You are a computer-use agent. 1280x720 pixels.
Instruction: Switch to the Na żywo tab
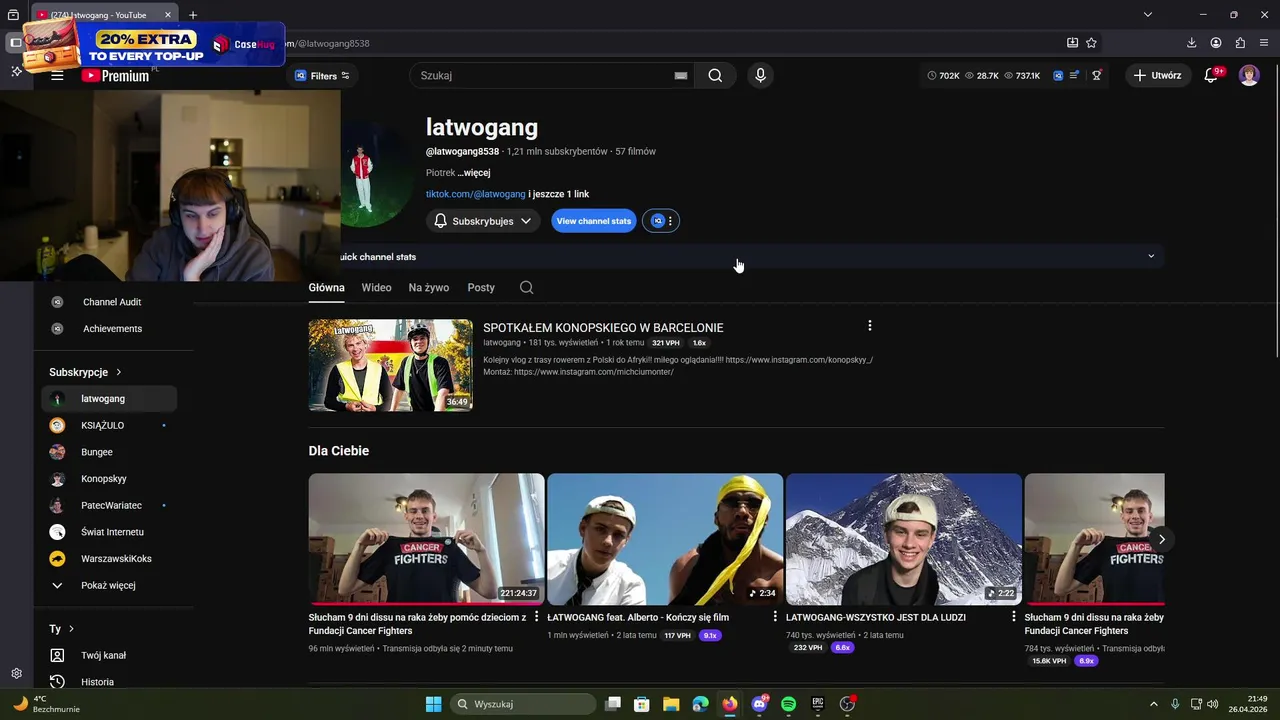point(429,288)
